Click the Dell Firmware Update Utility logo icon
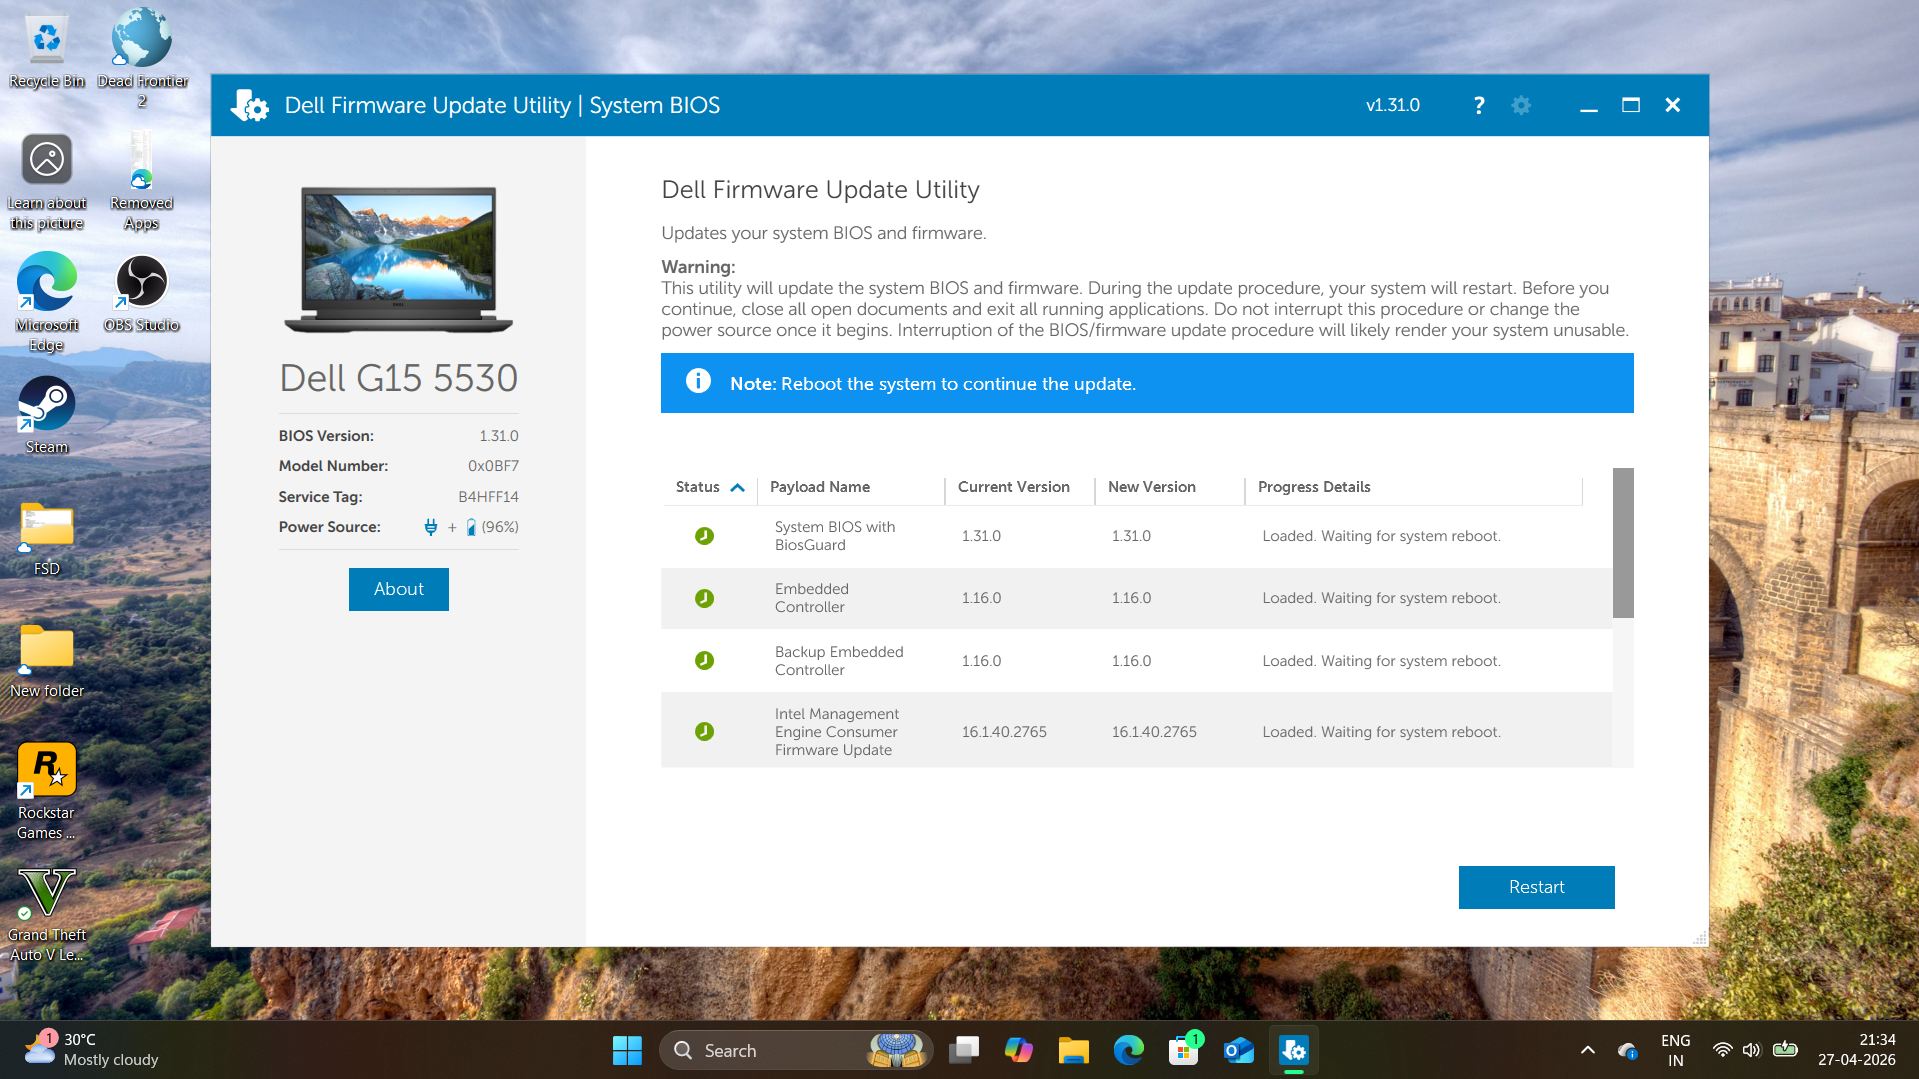This screenshot has width=1919, height=1079. (x=249, y=105)
